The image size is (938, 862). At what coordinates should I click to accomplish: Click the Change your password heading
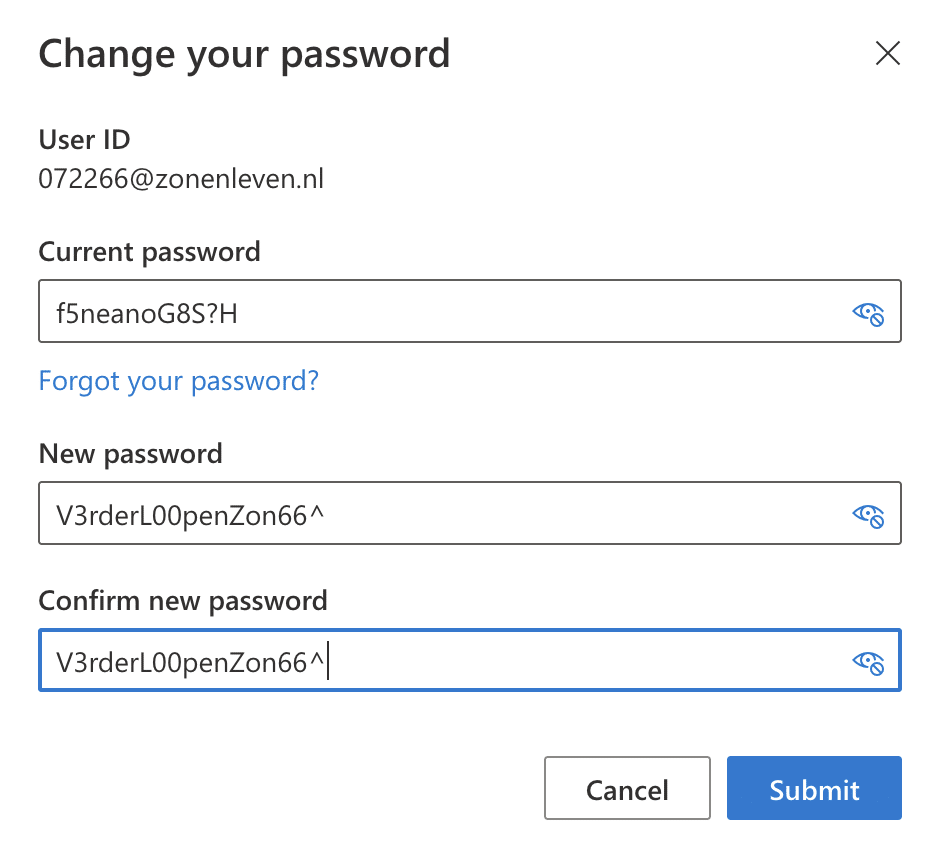(x=244, y=55)
